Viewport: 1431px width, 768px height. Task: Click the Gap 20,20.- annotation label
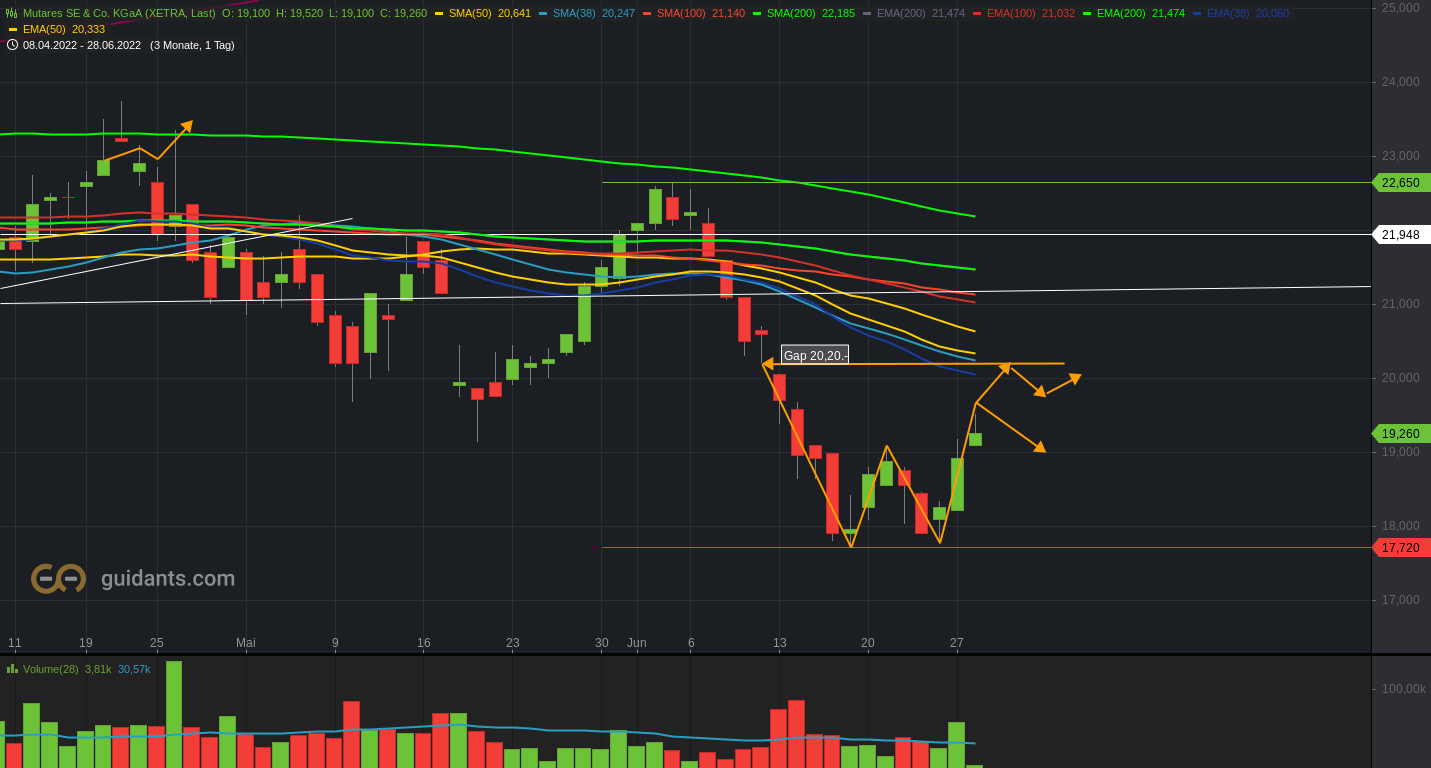[x=814, y=355]
